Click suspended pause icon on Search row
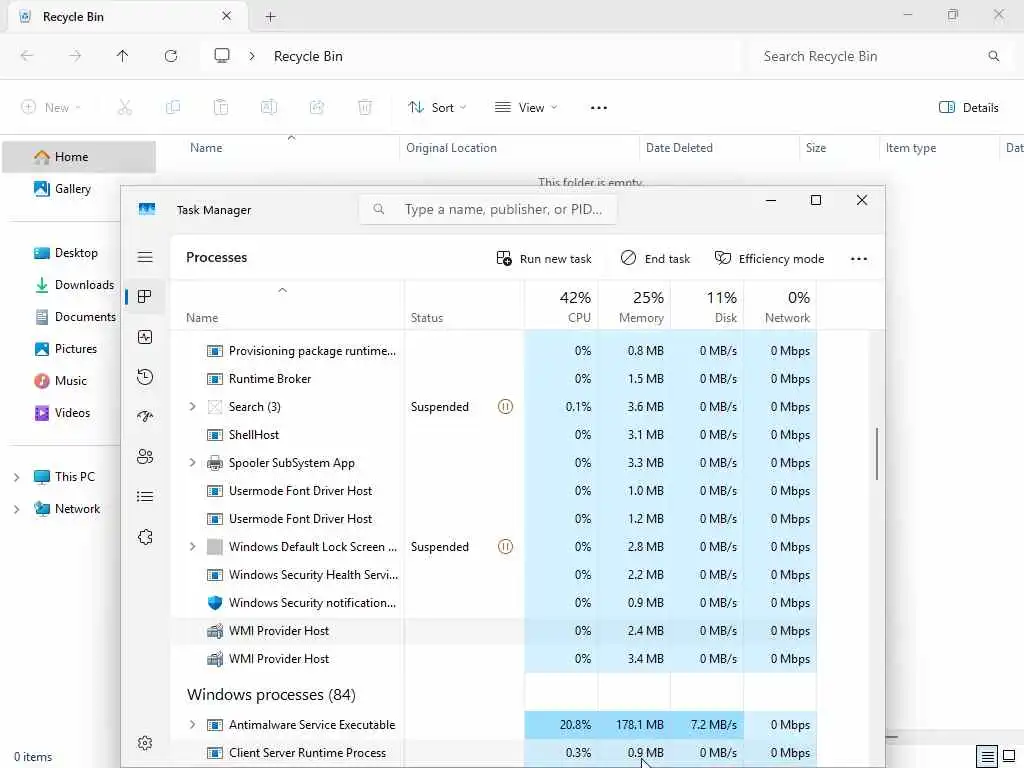 click(505, 406)
